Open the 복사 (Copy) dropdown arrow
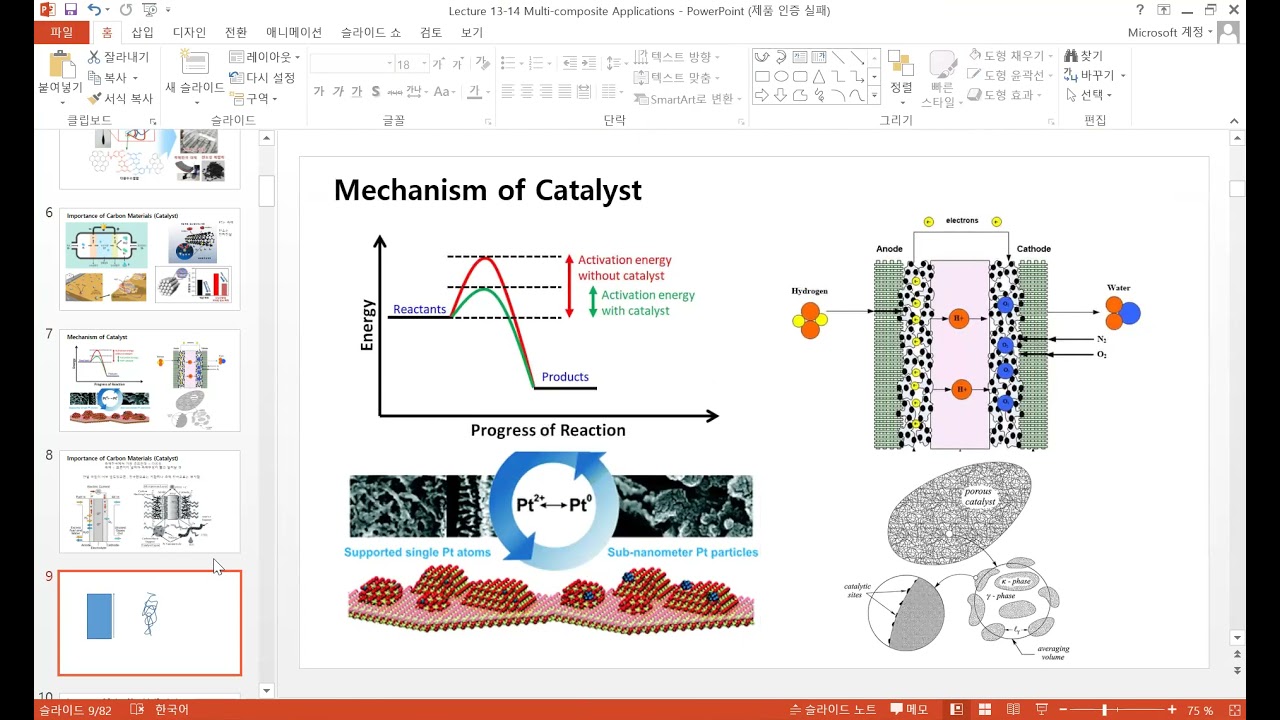Image resolution: width=1280 pixels, height=720 pixels. [x=135, y=78]
